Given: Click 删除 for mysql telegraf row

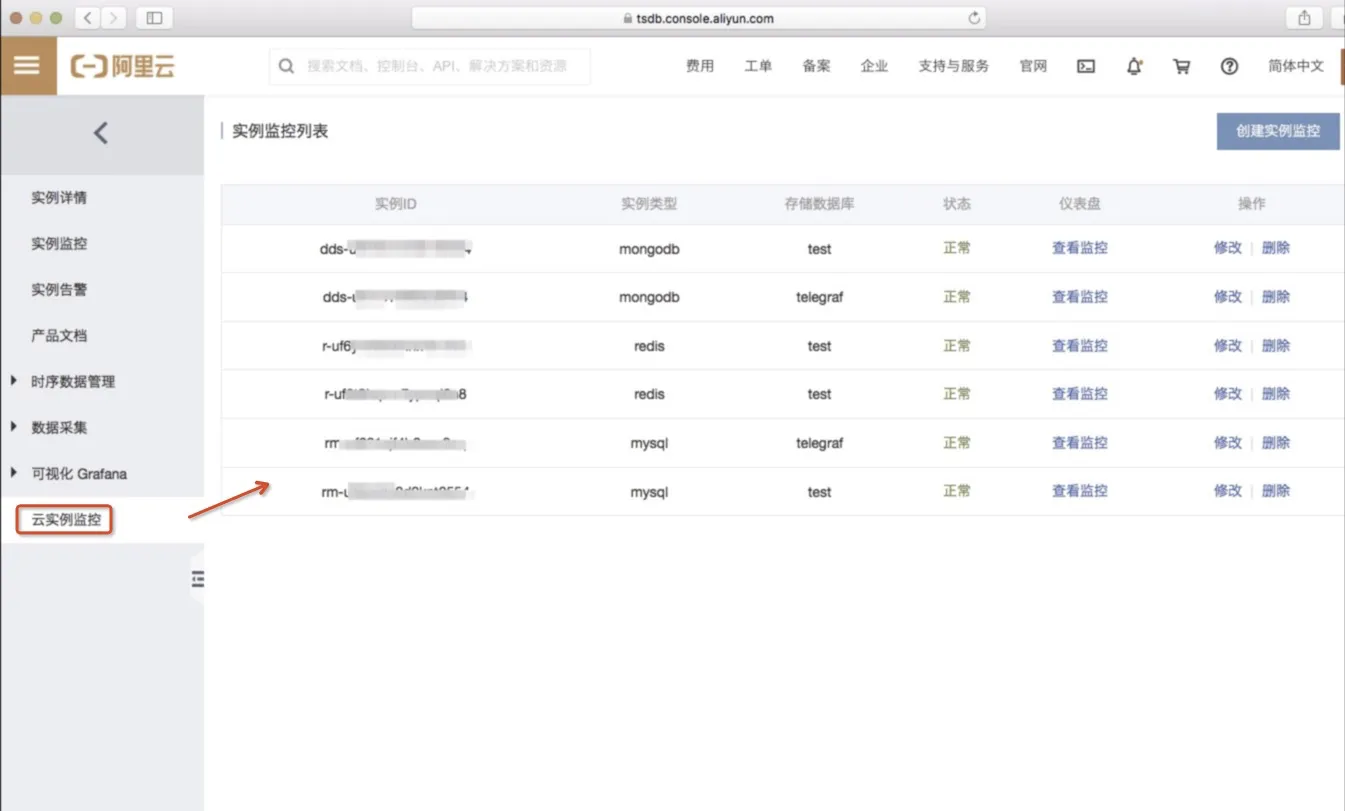Looking at the screenshot, I should pos(1276,443).
